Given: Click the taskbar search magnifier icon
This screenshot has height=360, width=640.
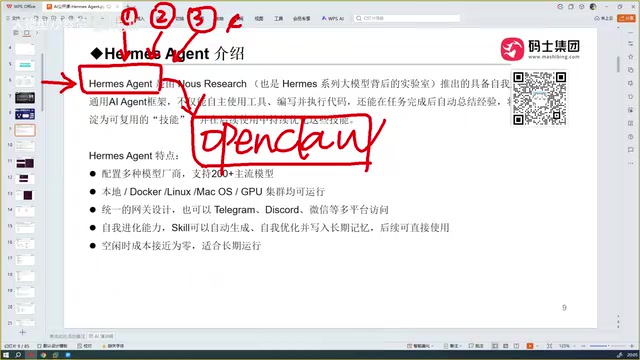Looking at the screenshot, I should 18,355.
